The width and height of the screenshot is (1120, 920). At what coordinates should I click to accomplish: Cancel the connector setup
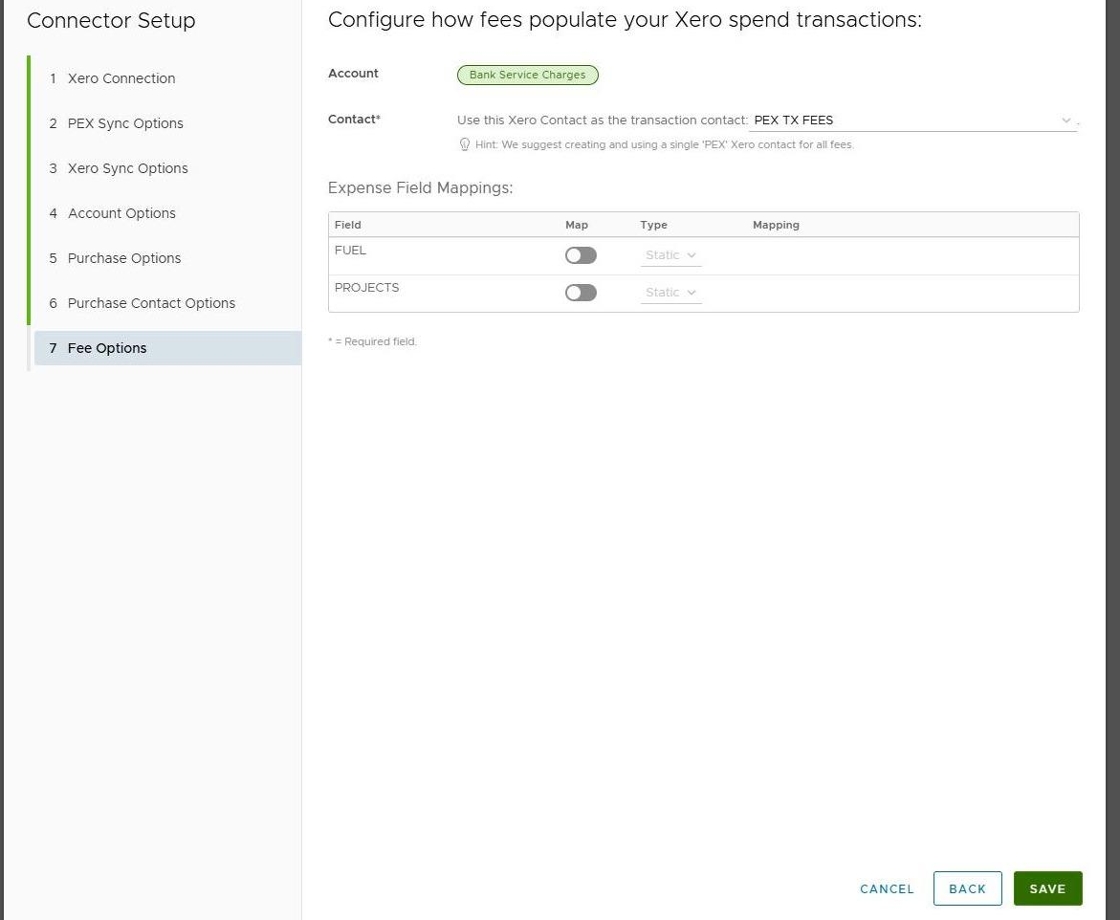(x=886, y=889)
